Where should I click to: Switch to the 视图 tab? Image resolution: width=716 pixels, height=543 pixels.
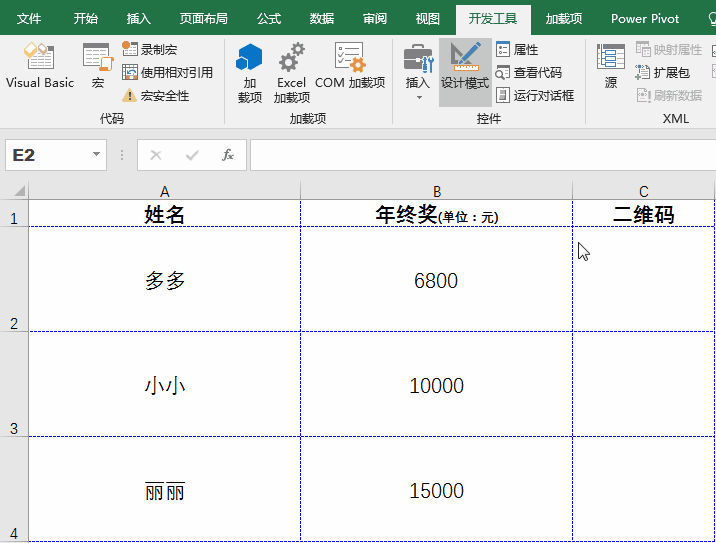[427, 19]
